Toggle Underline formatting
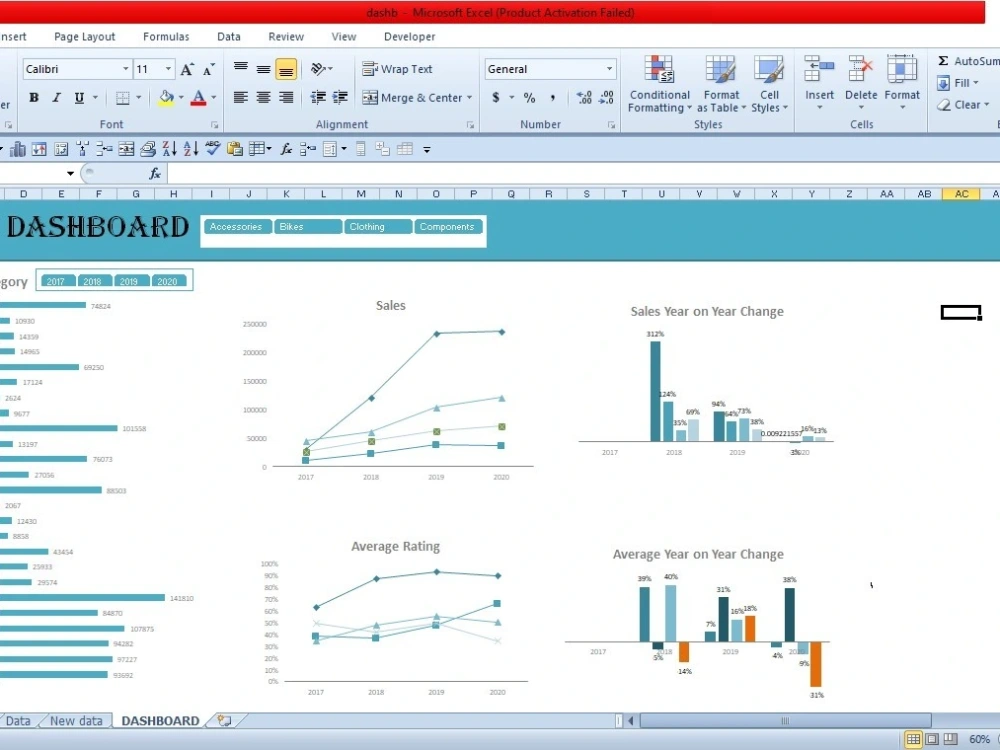This screenshot has height=750, width=1000. tap(79, 98)
